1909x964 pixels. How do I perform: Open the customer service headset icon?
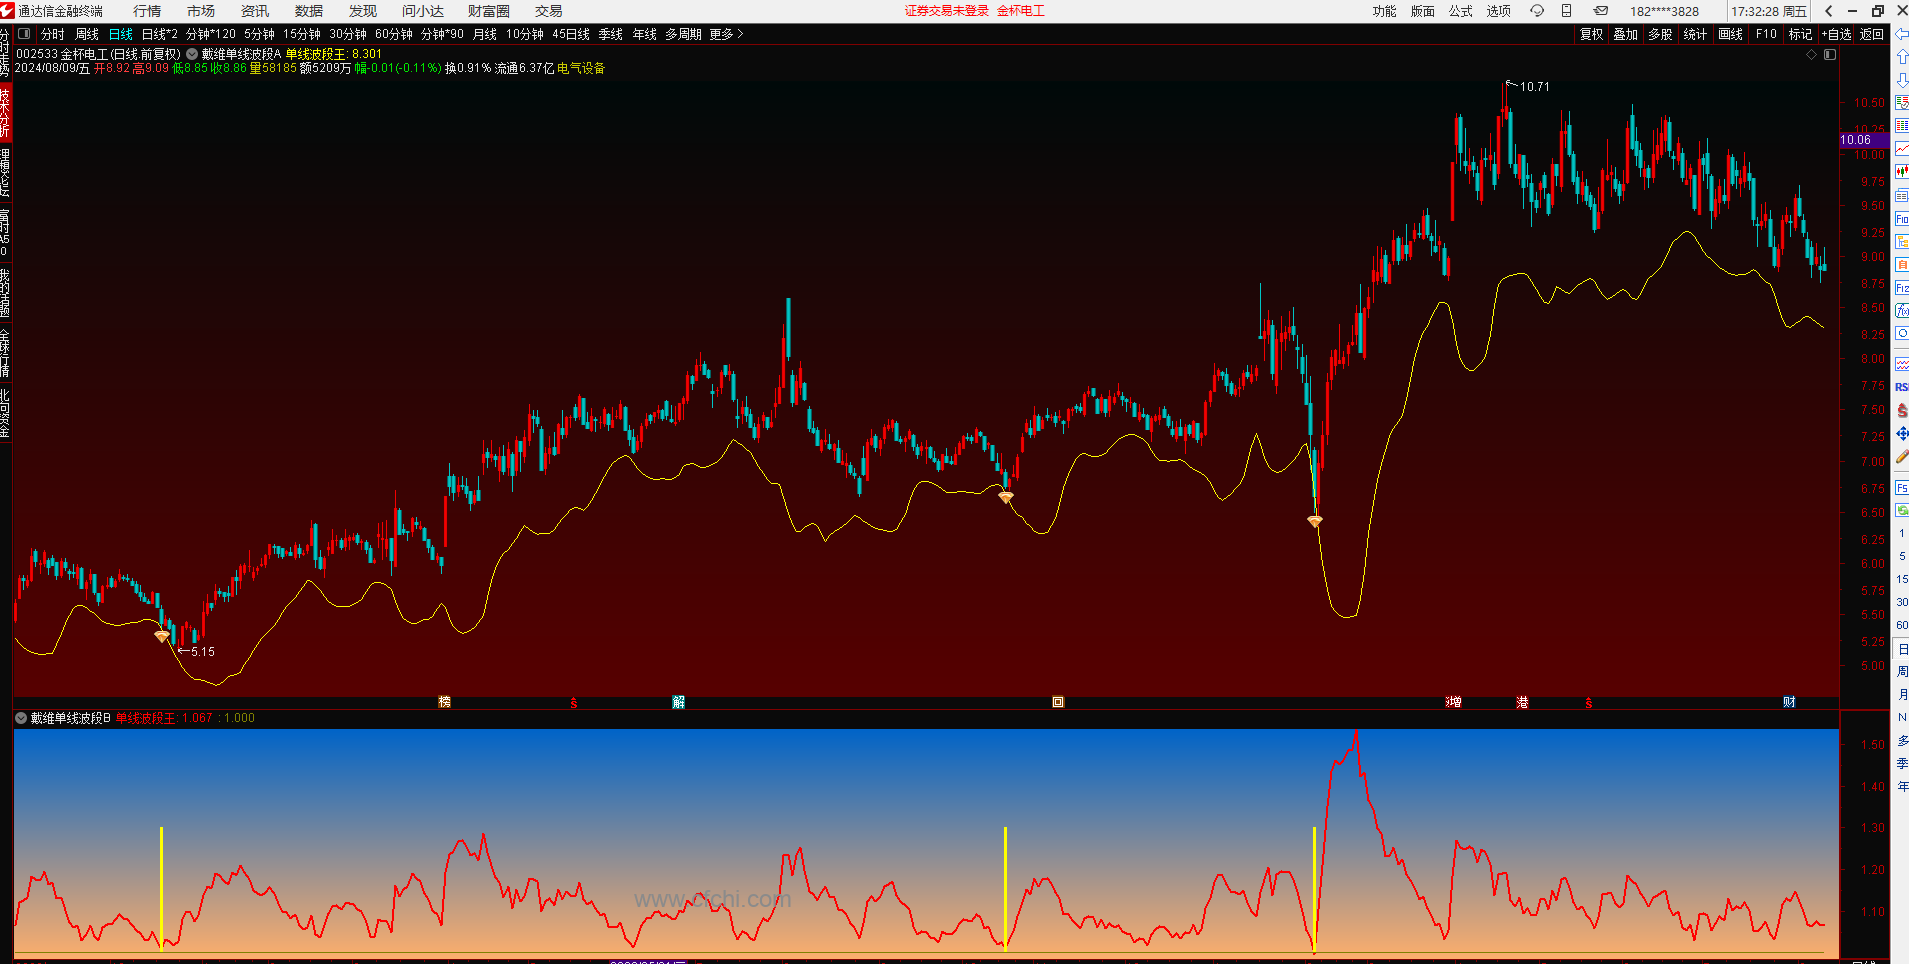1537,11
